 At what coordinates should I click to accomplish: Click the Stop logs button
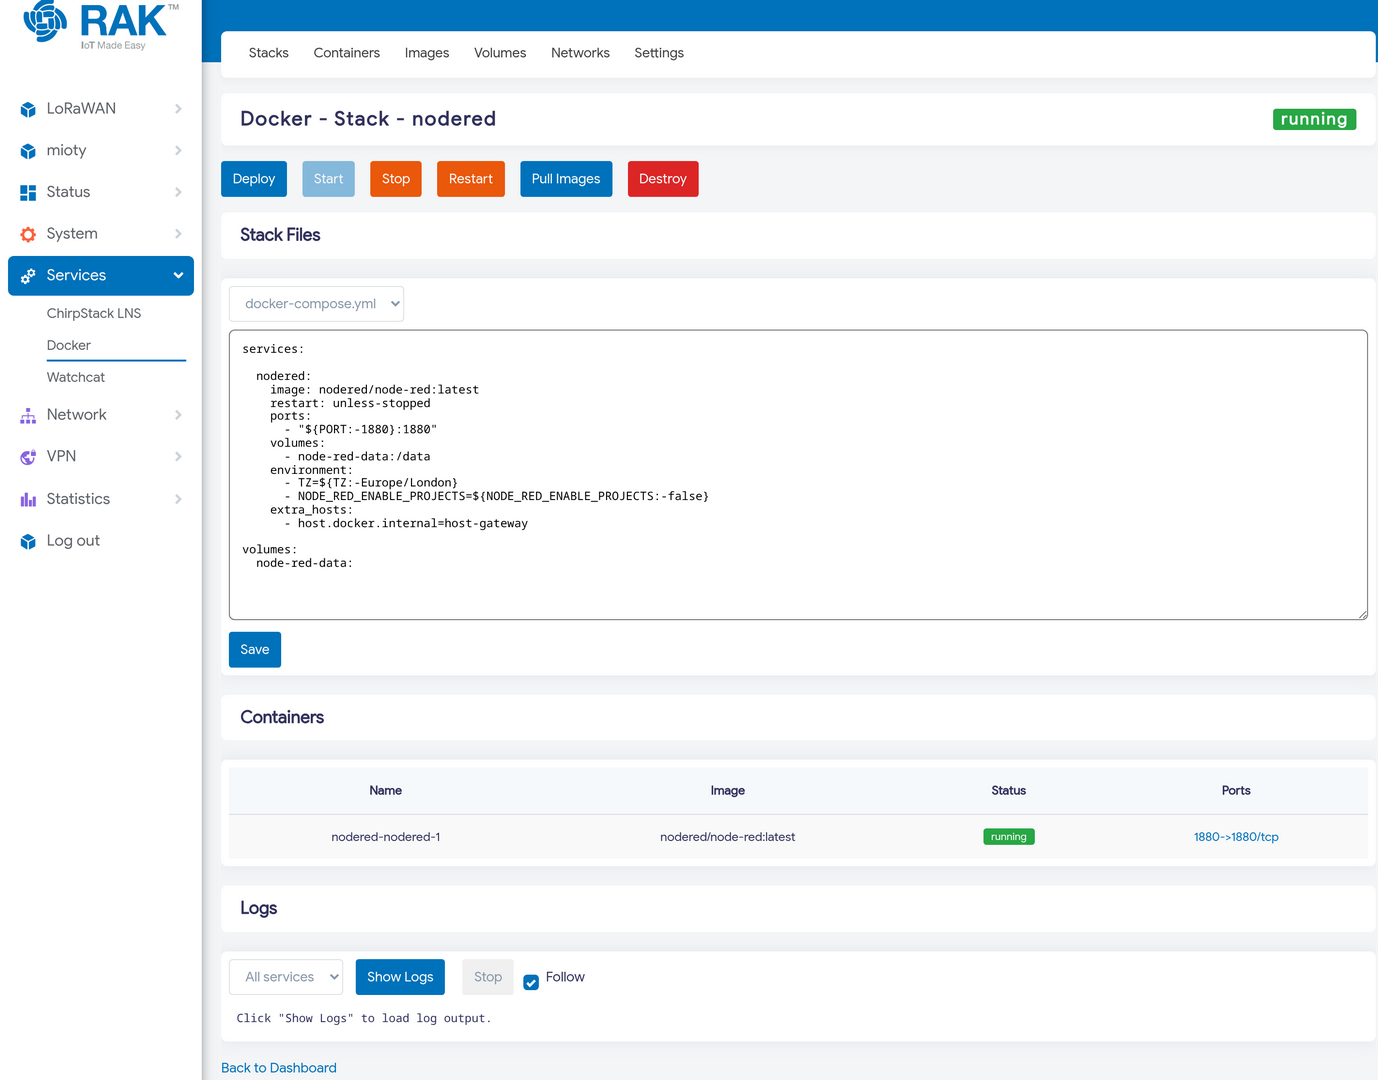(488, 977)
